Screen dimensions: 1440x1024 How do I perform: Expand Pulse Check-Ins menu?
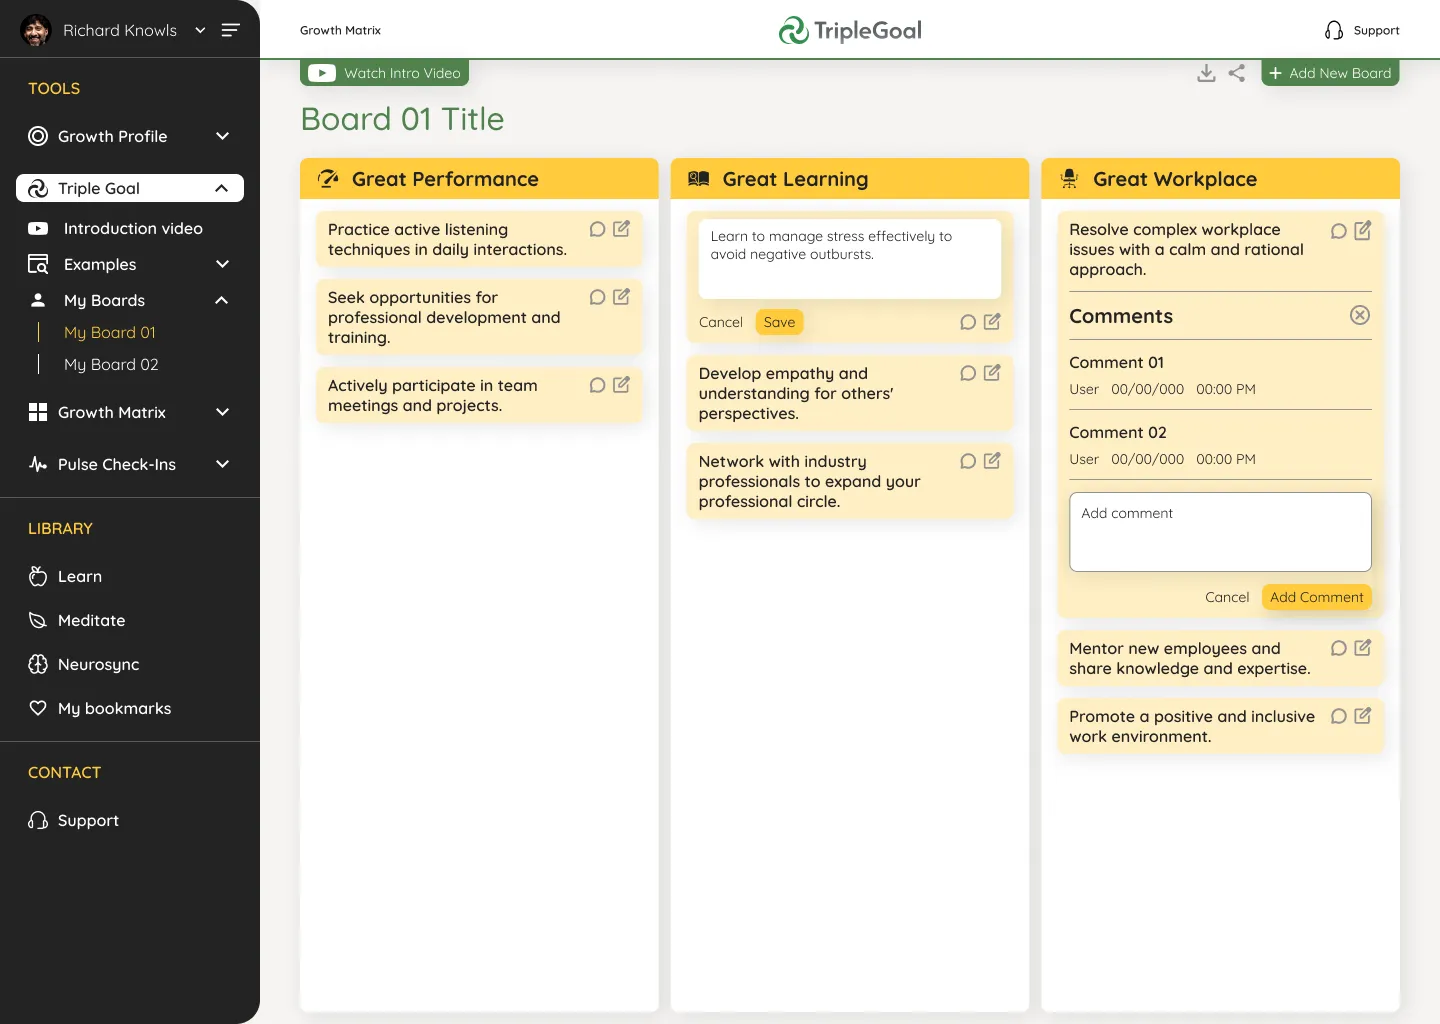(x=222, y=464)
